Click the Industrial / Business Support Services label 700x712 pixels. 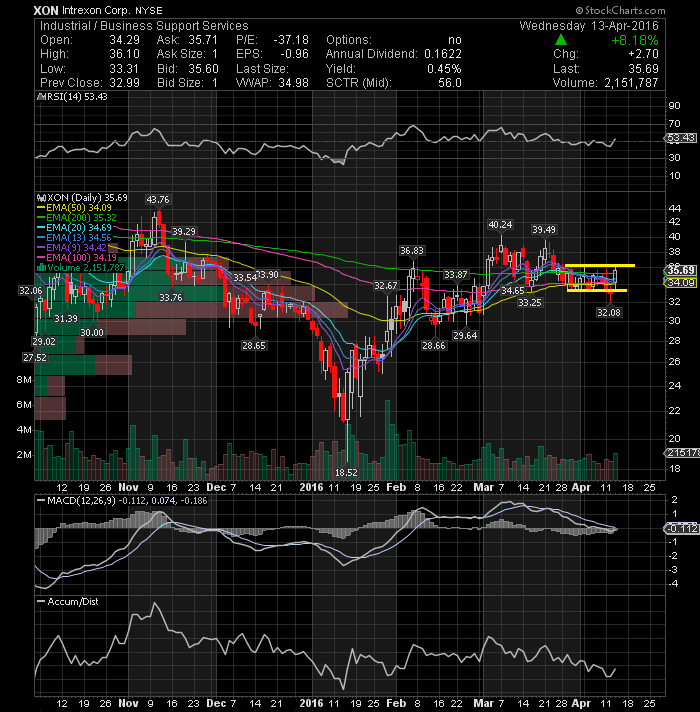pos(144,26)
